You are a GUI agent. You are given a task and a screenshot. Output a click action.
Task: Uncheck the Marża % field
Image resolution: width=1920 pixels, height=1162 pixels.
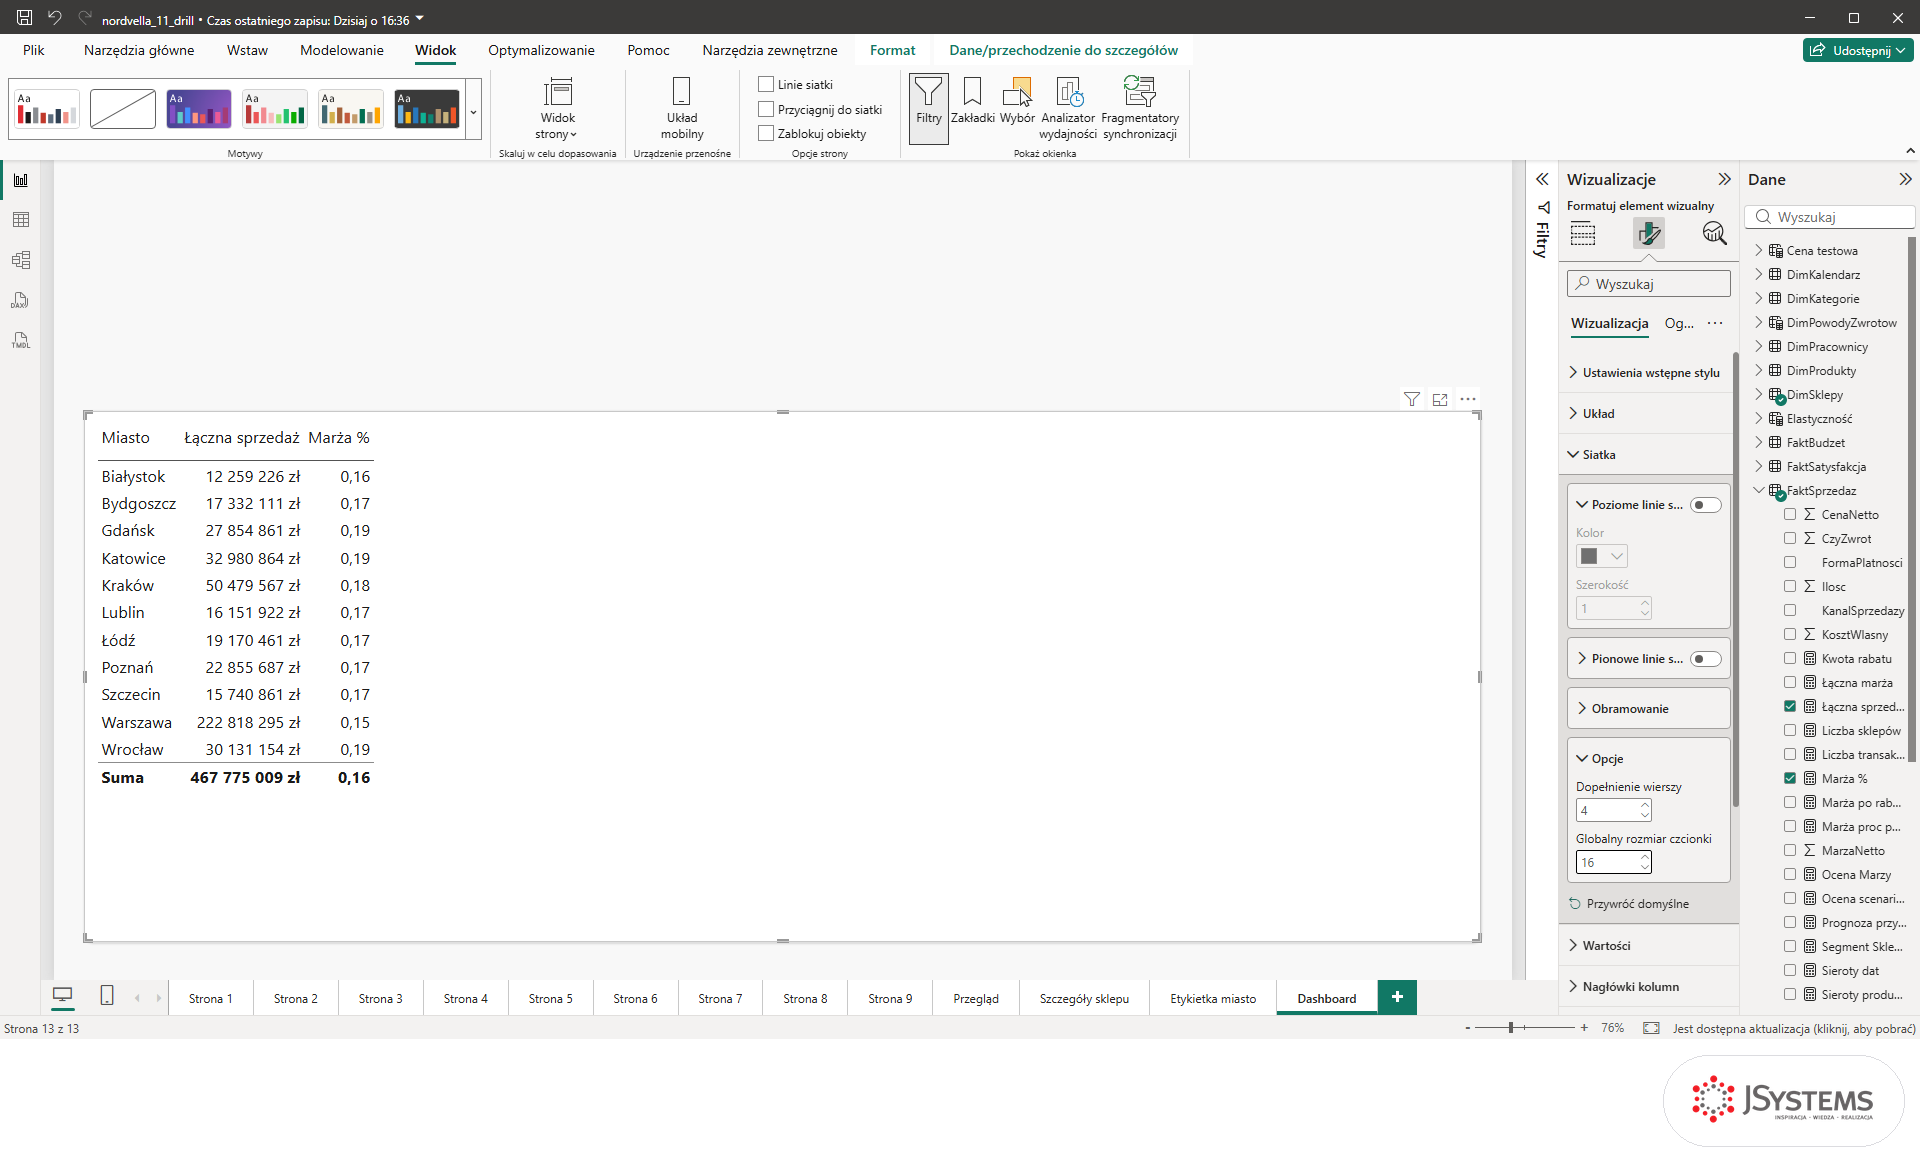[1790, 779]
